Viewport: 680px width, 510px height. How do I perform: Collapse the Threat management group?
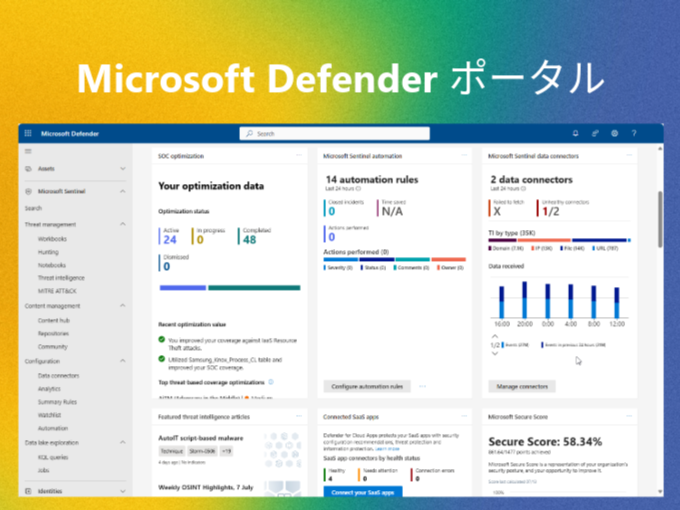(x=123, y=224)
